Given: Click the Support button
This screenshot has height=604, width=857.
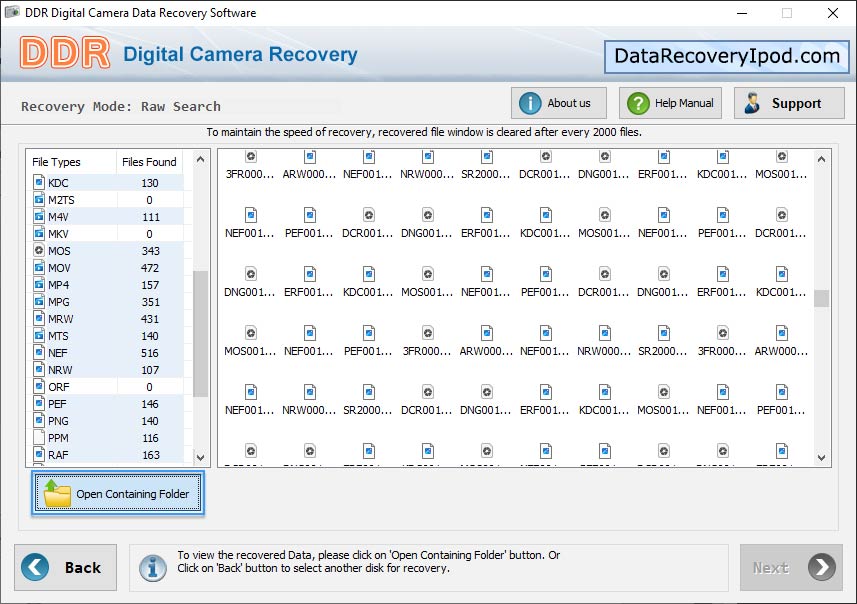Looking at the screenshot, I should click(789, 103).
